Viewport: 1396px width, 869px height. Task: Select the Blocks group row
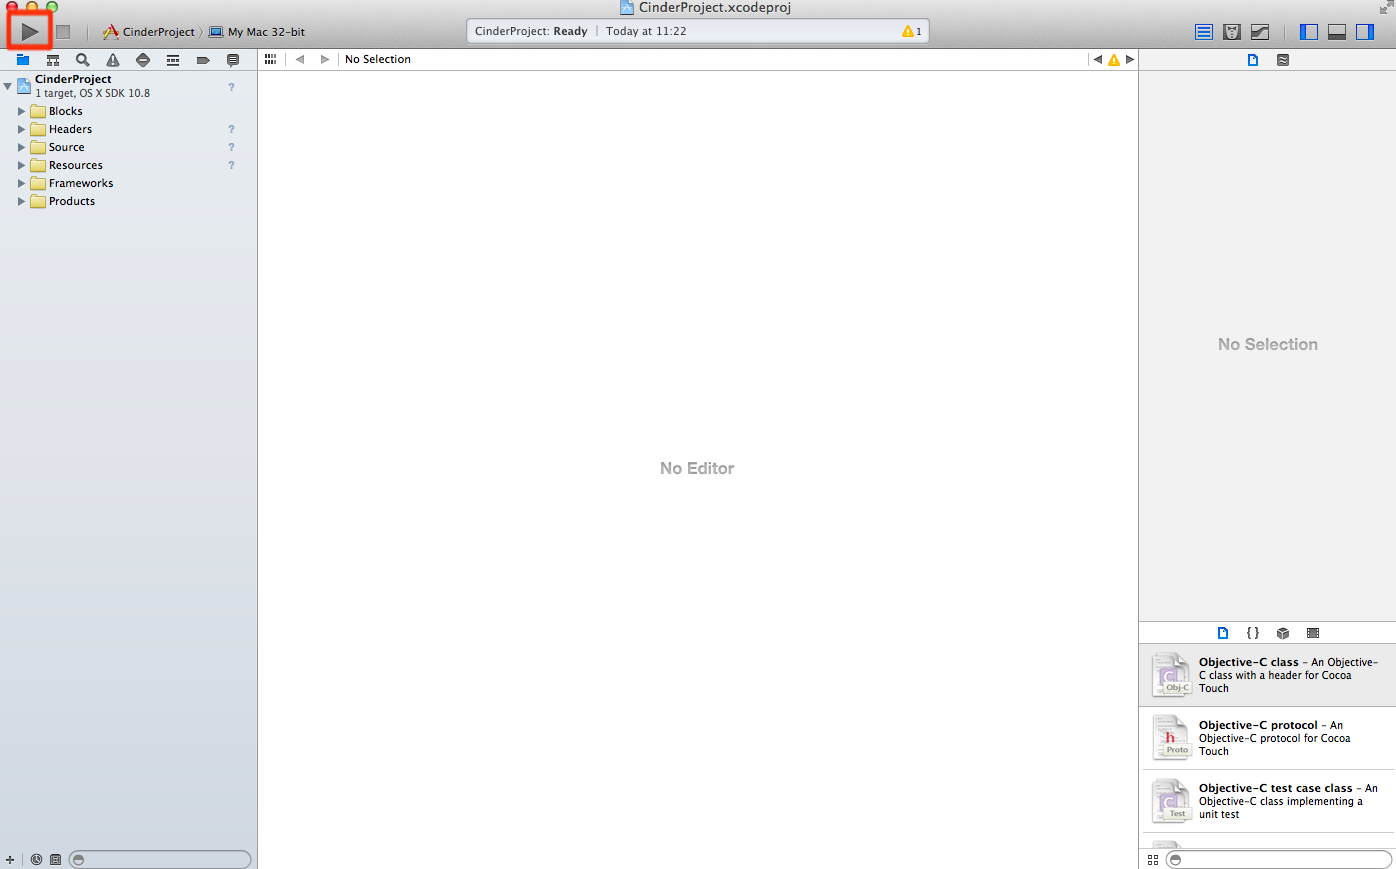pyautogui.click(x=128, y=111)
